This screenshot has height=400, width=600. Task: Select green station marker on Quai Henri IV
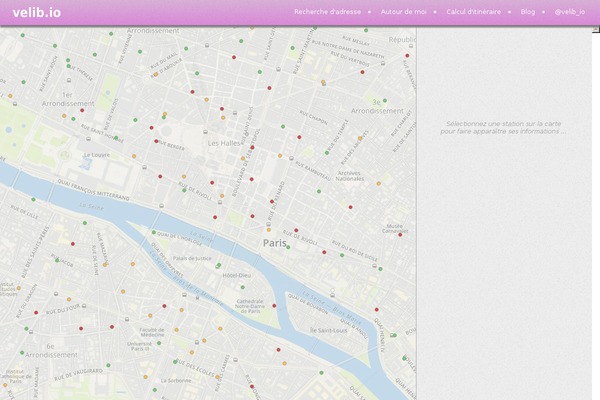pyautogui.click(x=394, y=335)
